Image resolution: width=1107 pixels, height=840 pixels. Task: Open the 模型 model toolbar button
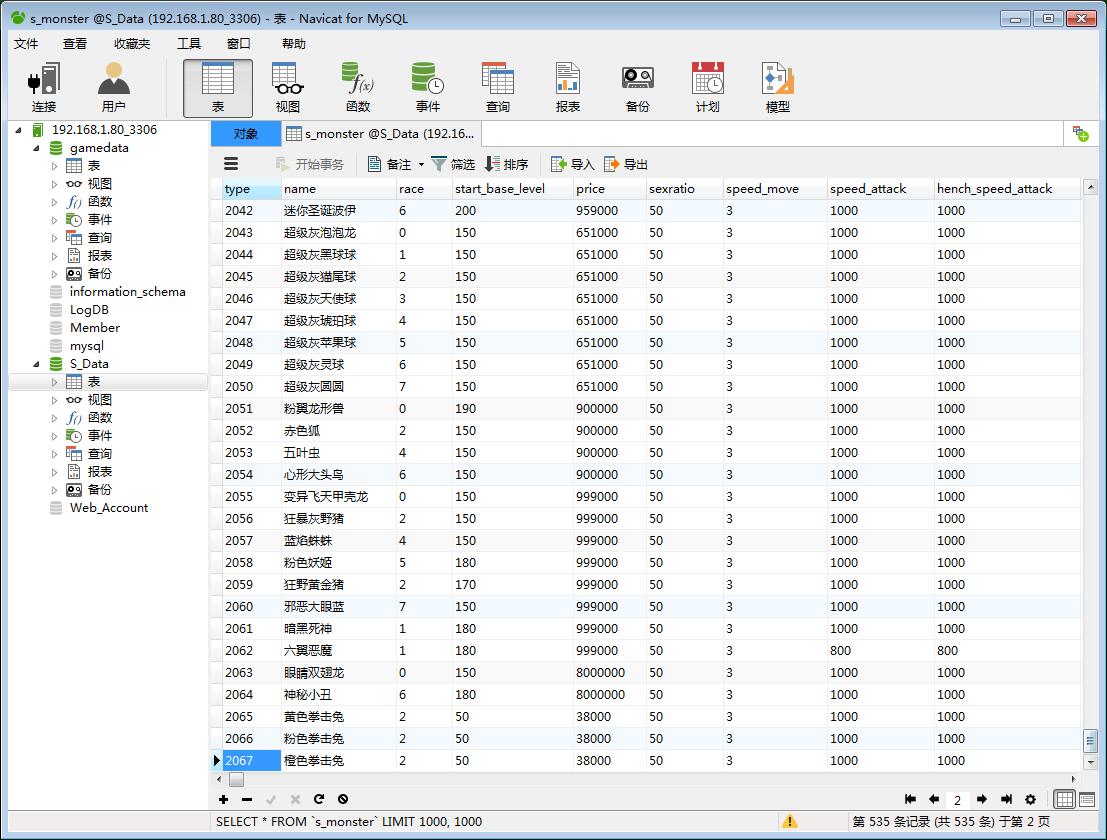coord(778,88)
